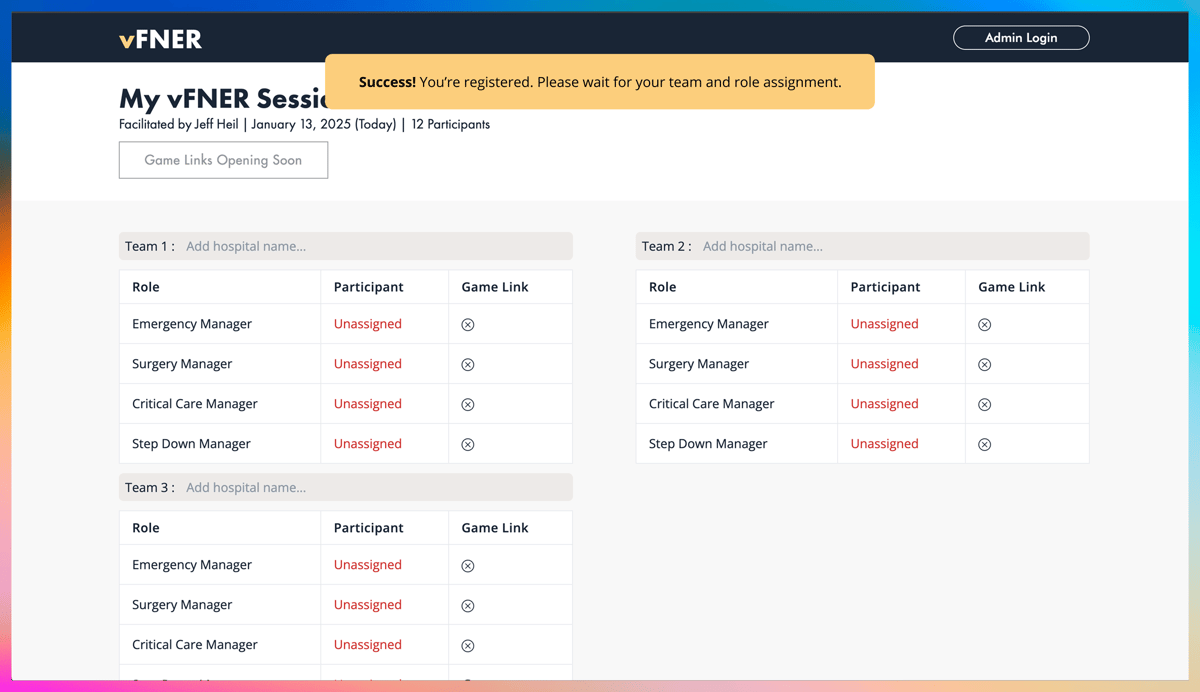Click Surgery Manager role in Team 1
This screenshot has width=1200, height=692.
point(182,364)
